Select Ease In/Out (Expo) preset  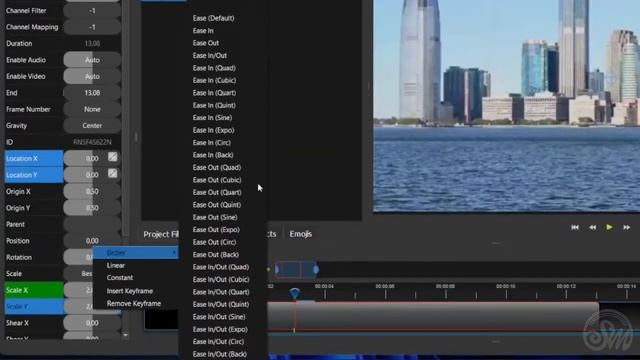[x=220, y=329]
